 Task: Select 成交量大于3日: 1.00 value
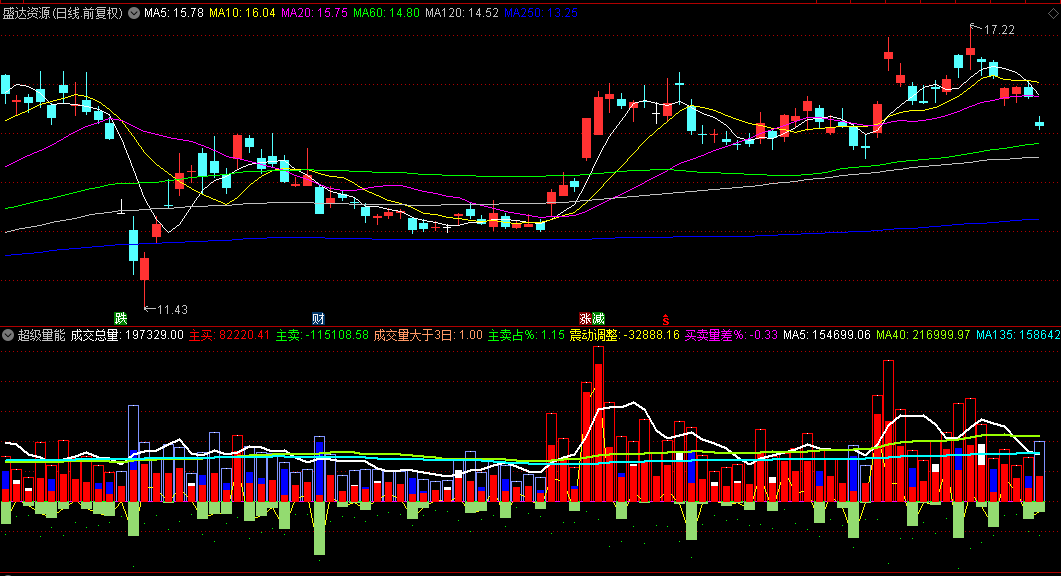pyautogui.click(x=428, y=335)
